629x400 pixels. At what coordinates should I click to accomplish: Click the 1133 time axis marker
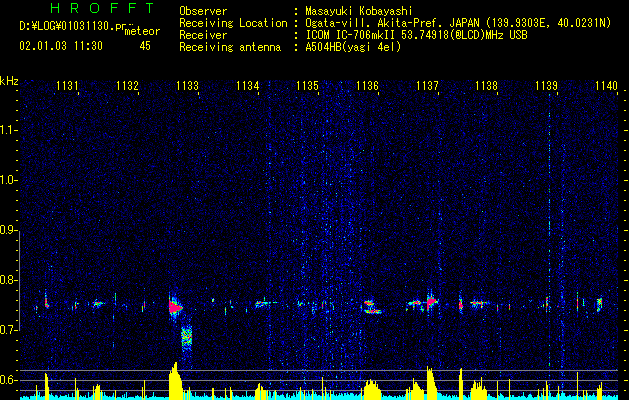187,85
